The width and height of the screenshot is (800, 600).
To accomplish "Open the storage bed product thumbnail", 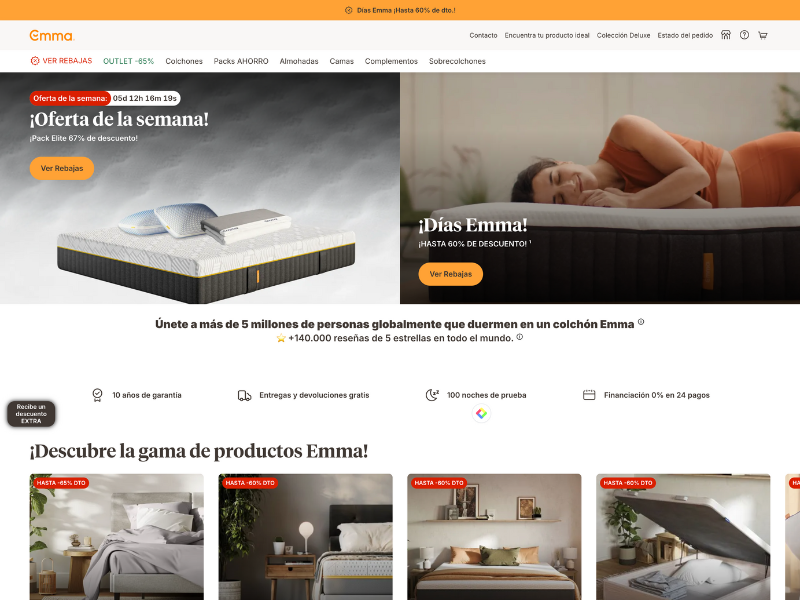I will click(x=683, y=537).
